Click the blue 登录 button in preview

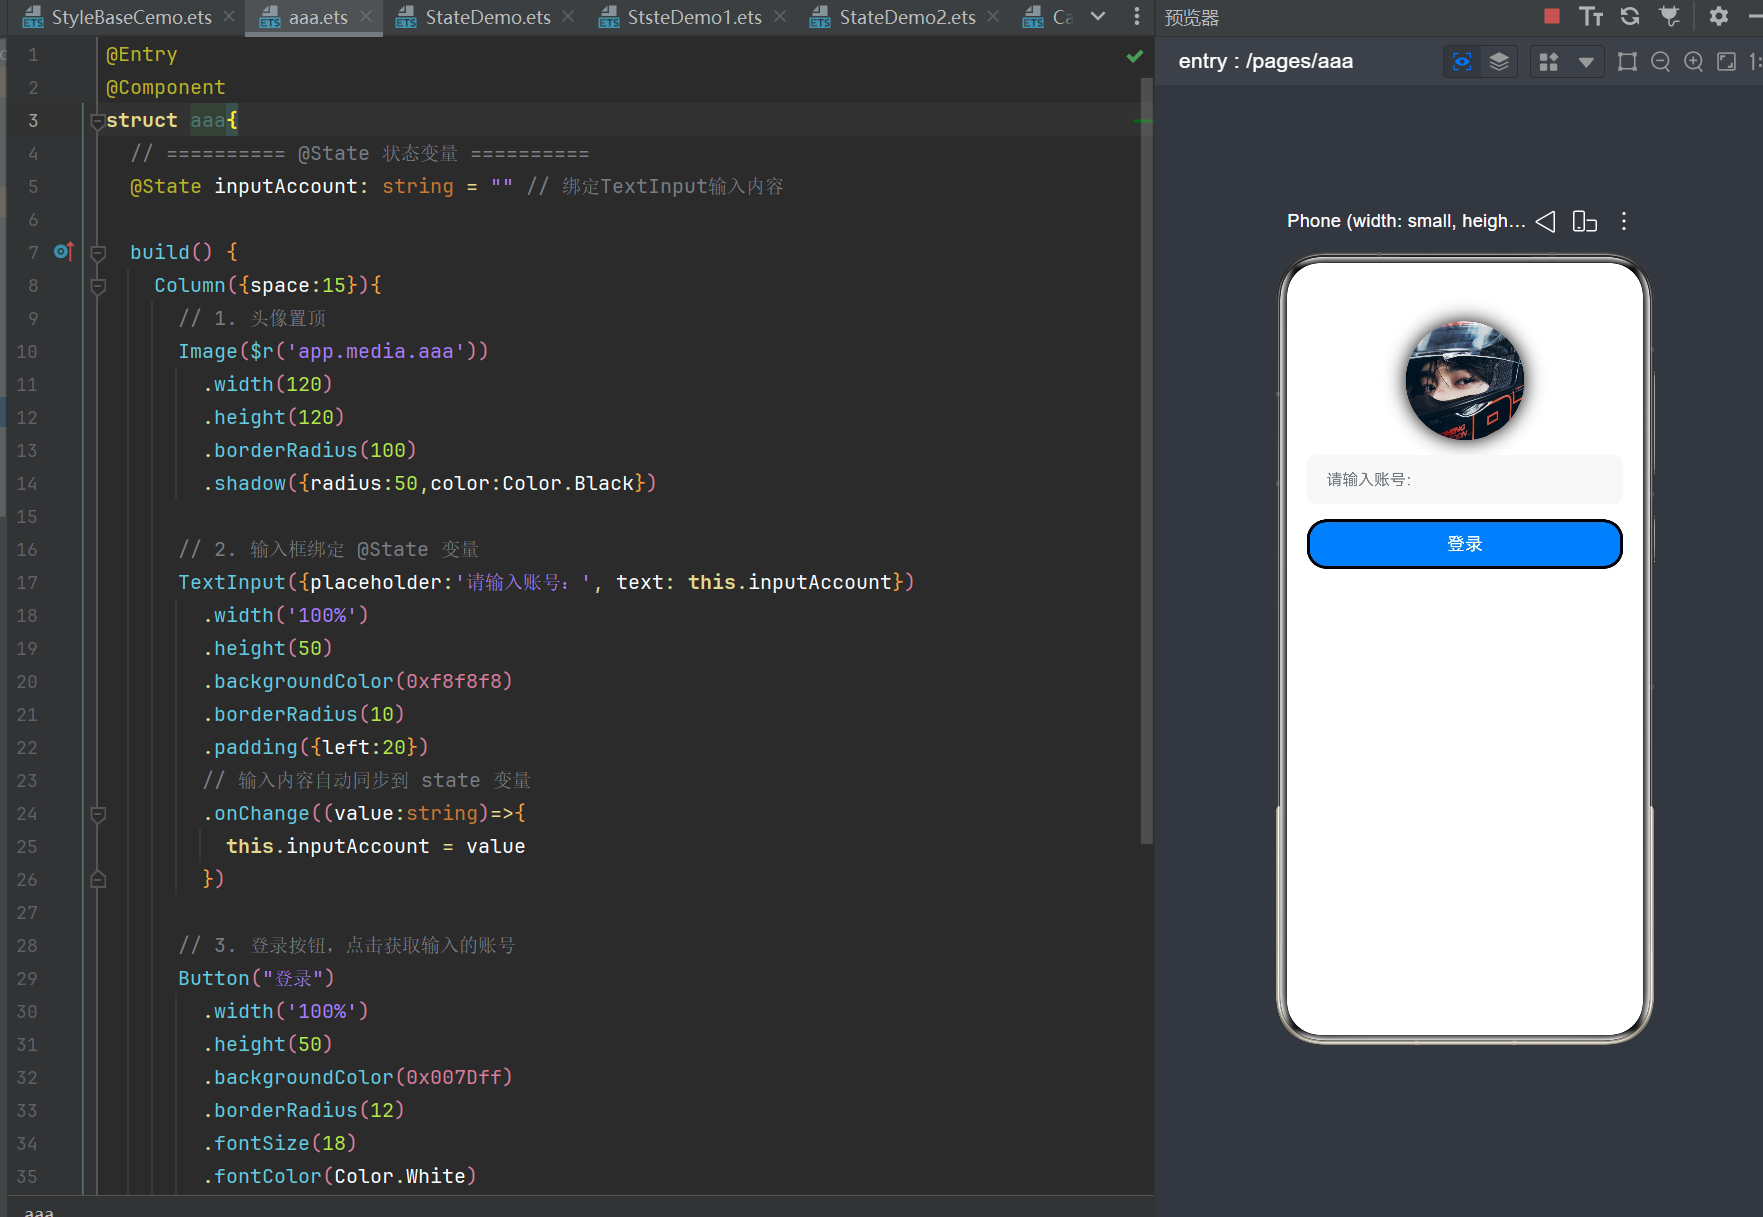click(1464, 544)
